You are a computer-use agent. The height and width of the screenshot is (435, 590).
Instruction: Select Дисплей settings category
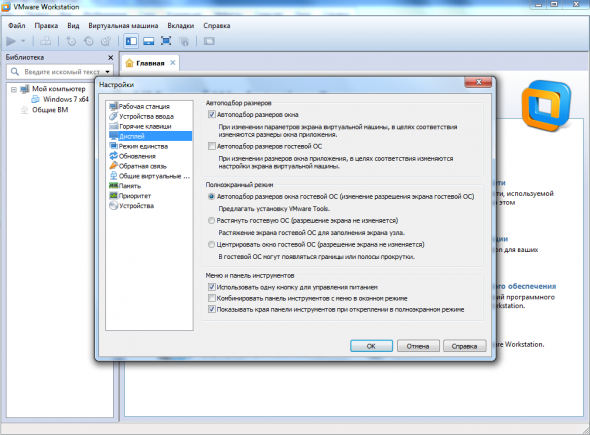150,136
